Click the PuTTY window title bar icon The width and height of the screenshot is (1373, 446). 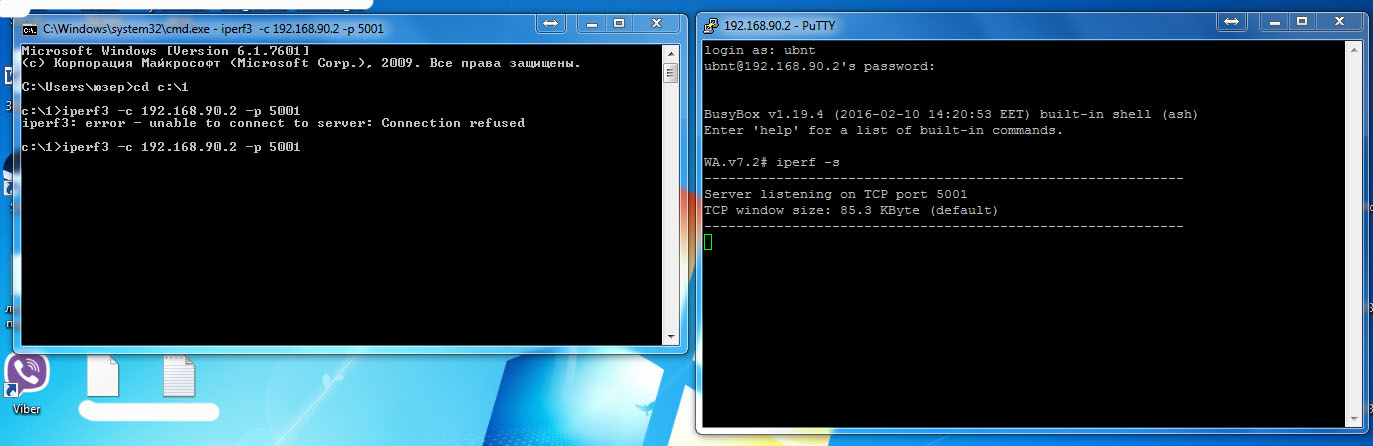tap(711, 25)
